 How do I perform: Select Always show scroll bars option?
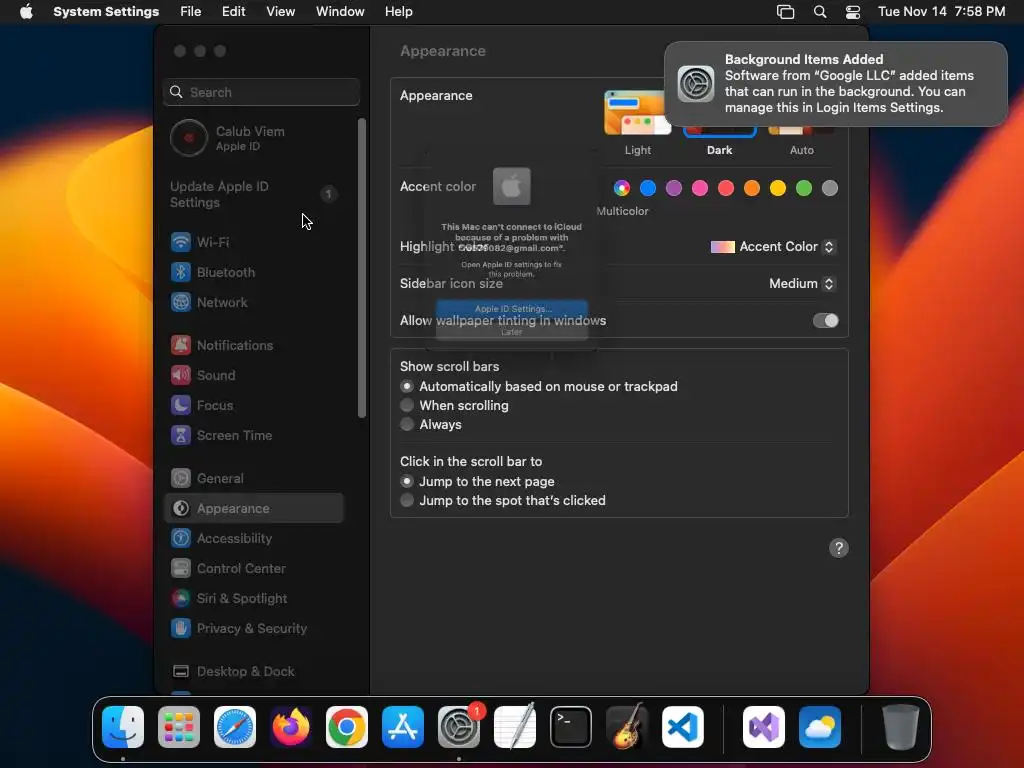[407, 424]
